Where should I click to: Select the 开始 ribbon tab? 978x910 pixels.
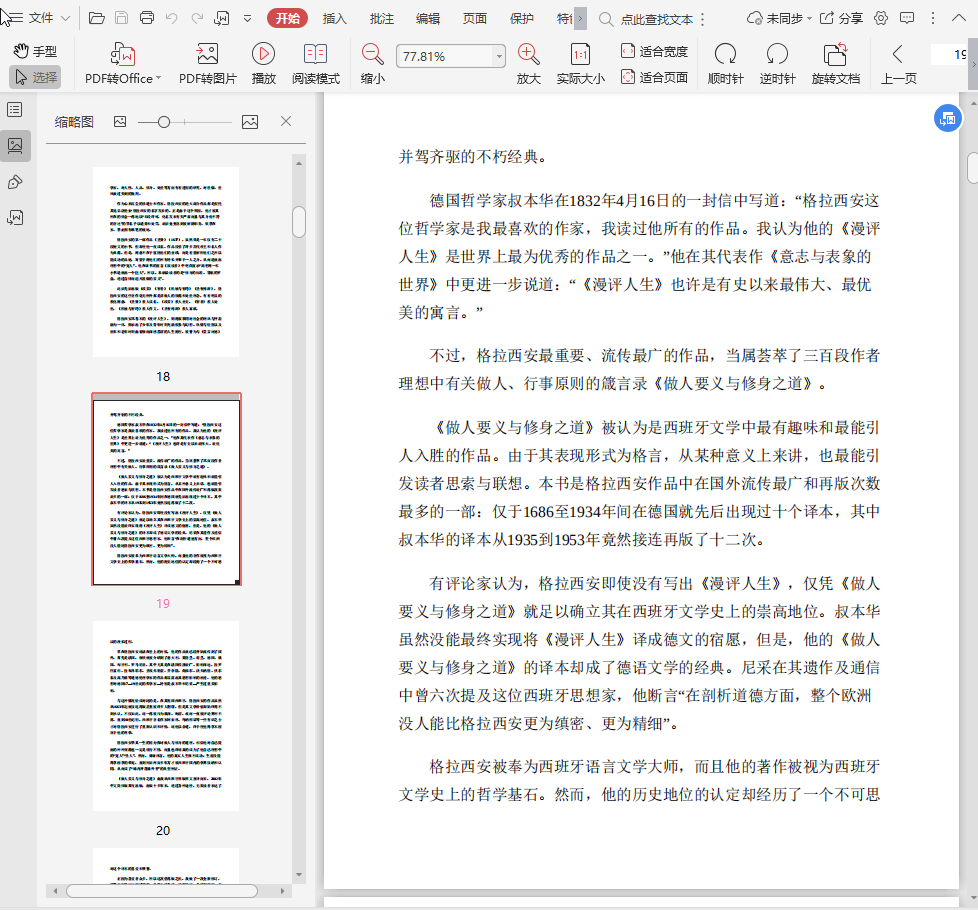[288, 18]
